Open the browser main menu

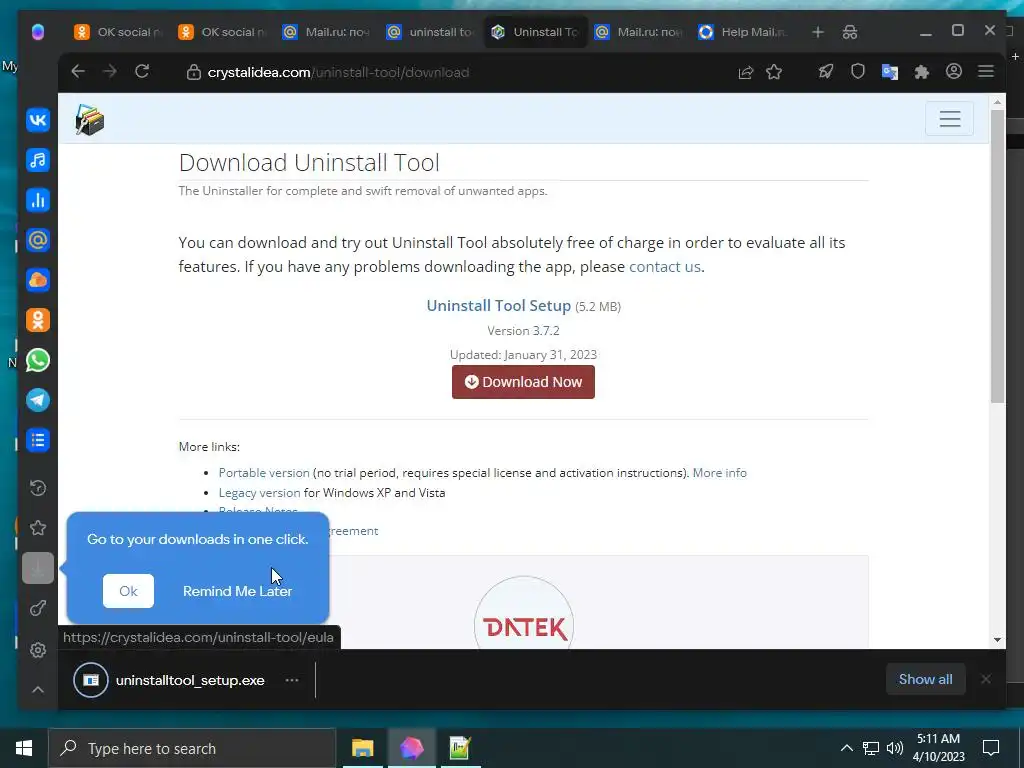click(x=985, y=72)
